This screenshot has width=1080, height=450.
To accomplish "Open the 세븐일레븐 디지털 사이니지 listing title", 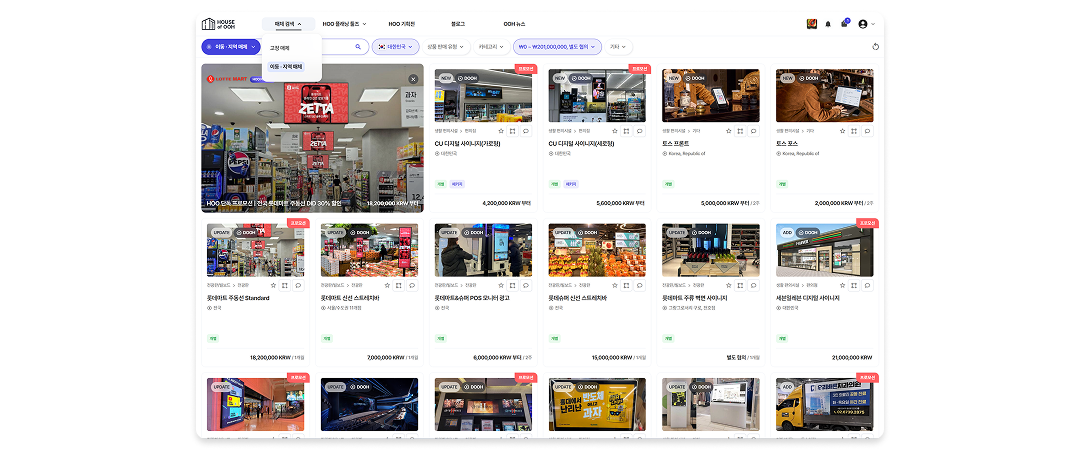I will [x=807, y=298].
